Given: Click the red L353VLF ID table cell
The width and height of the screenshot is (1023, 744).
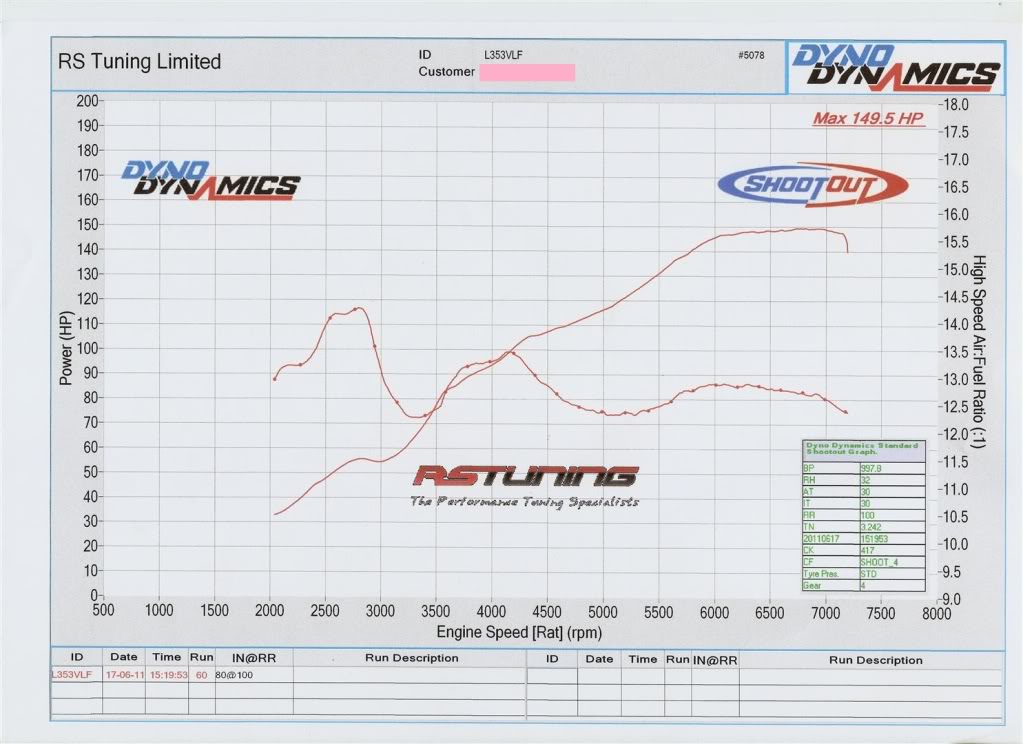Looking at the screenshot, I should pyautogui.click(x=74, y=675).
